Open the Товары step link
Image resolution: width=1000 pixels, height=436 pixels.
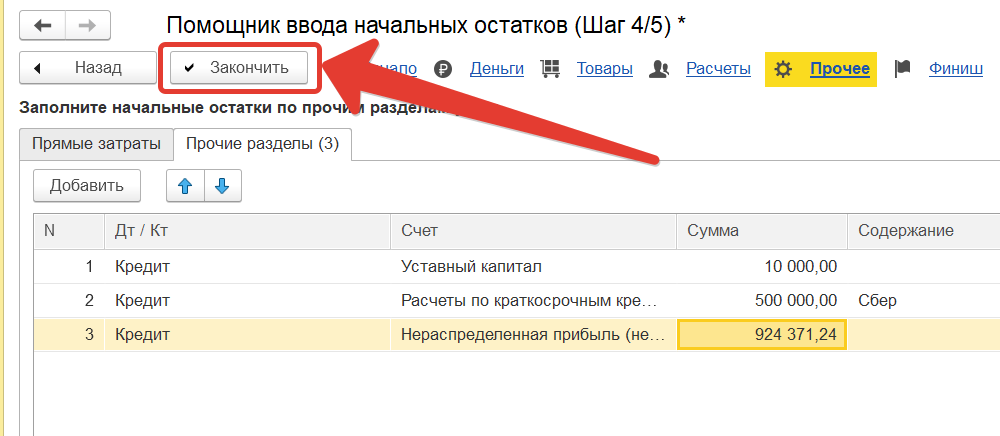tap(604, 69)
